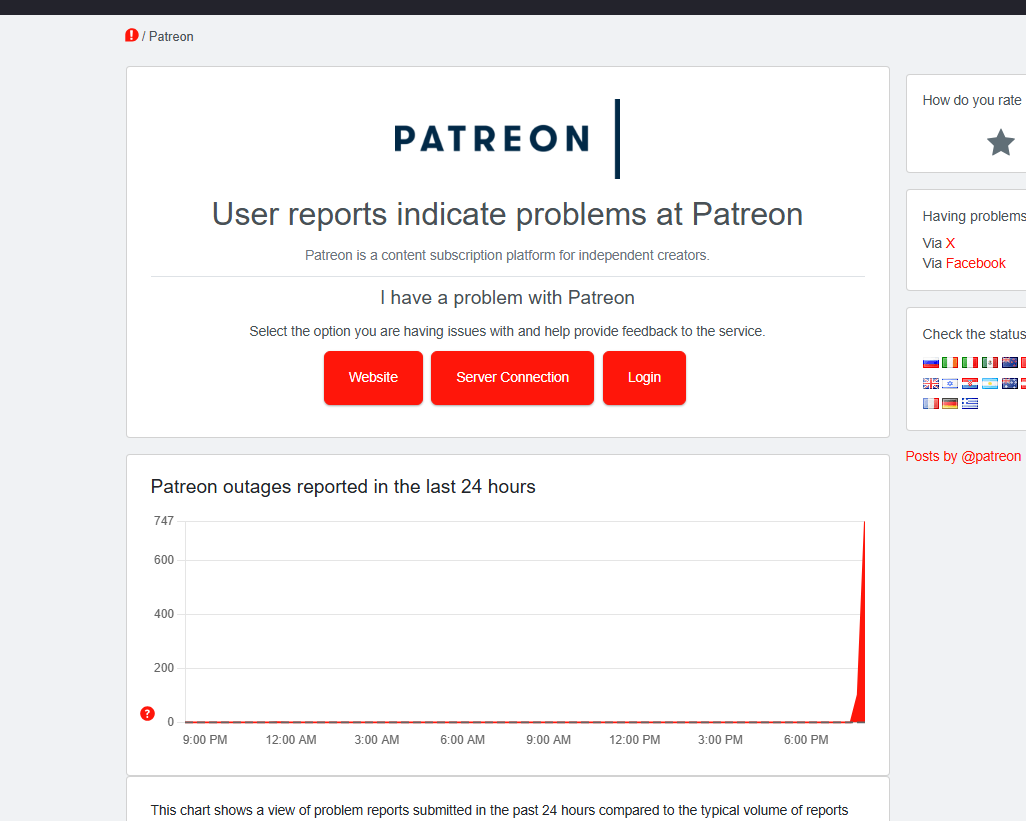This screenshot has height=821, width=1026.
Task: Click the '600' chart axis value
Action: 164,560
